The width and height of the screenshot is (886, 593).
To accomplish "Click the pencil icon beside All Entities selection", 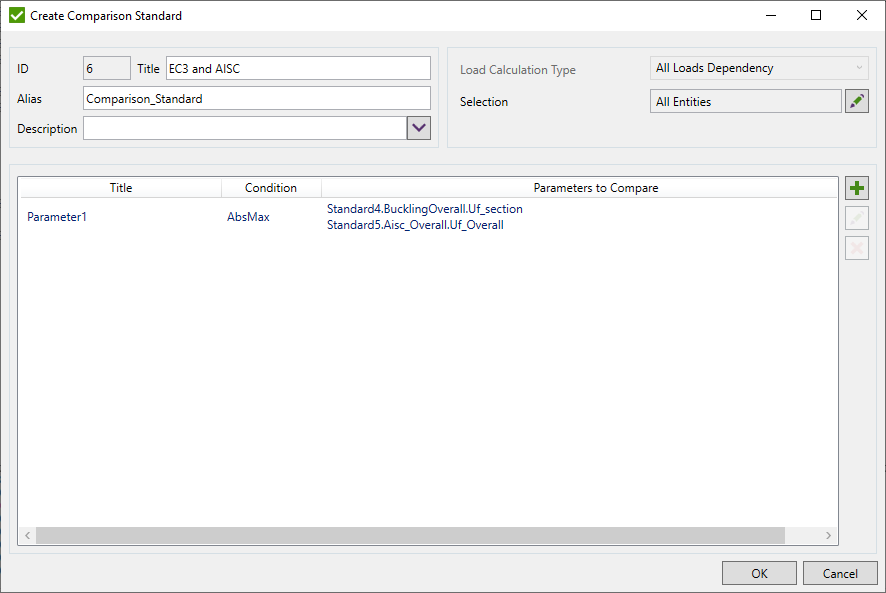I will click(x=857, y=101).
